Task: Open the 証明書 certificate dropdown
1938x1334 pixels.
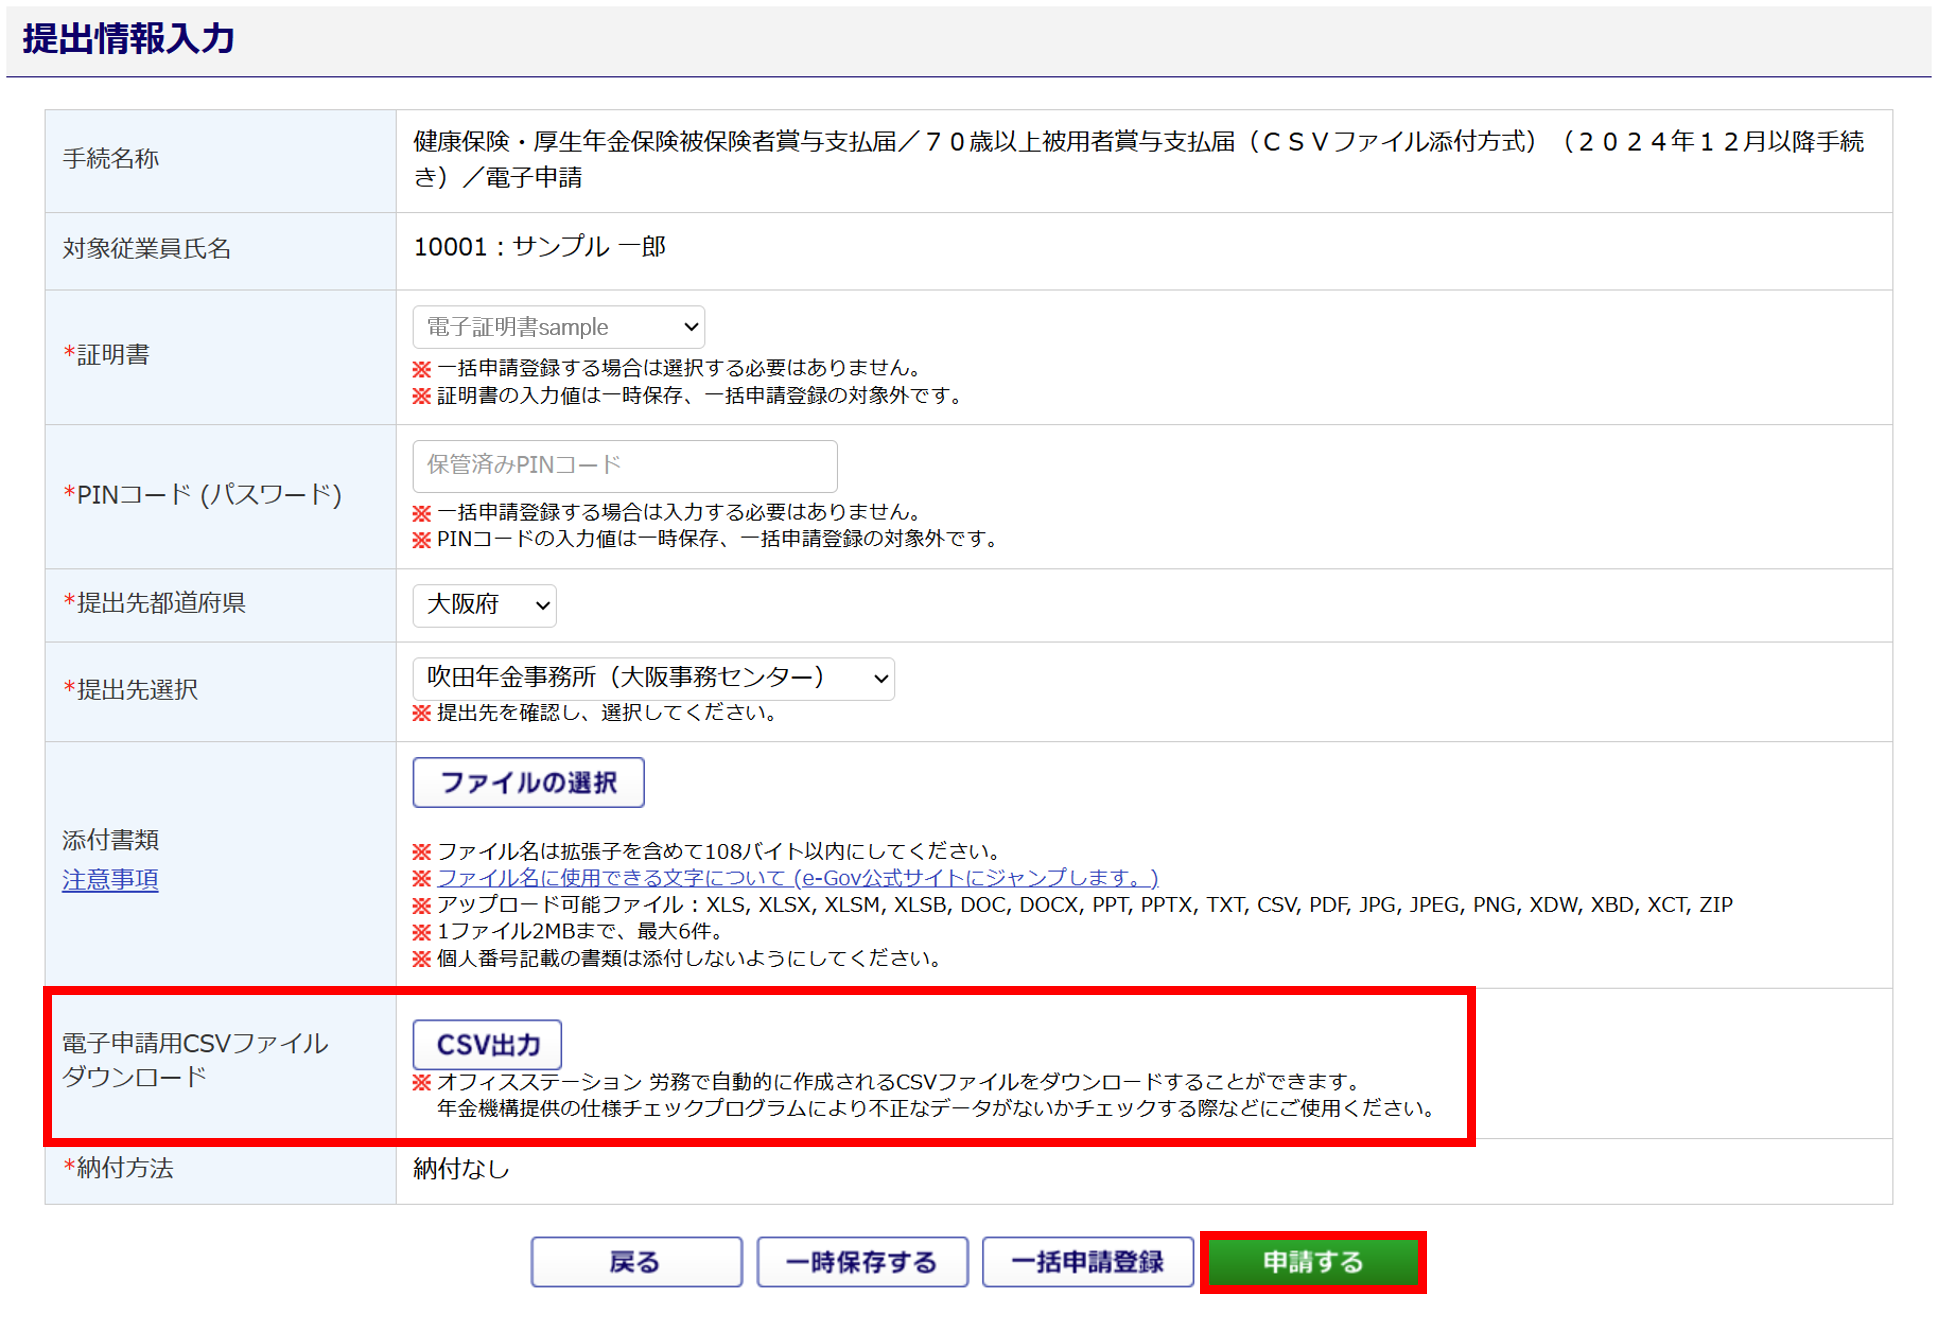Action: (x=558, y=327)
